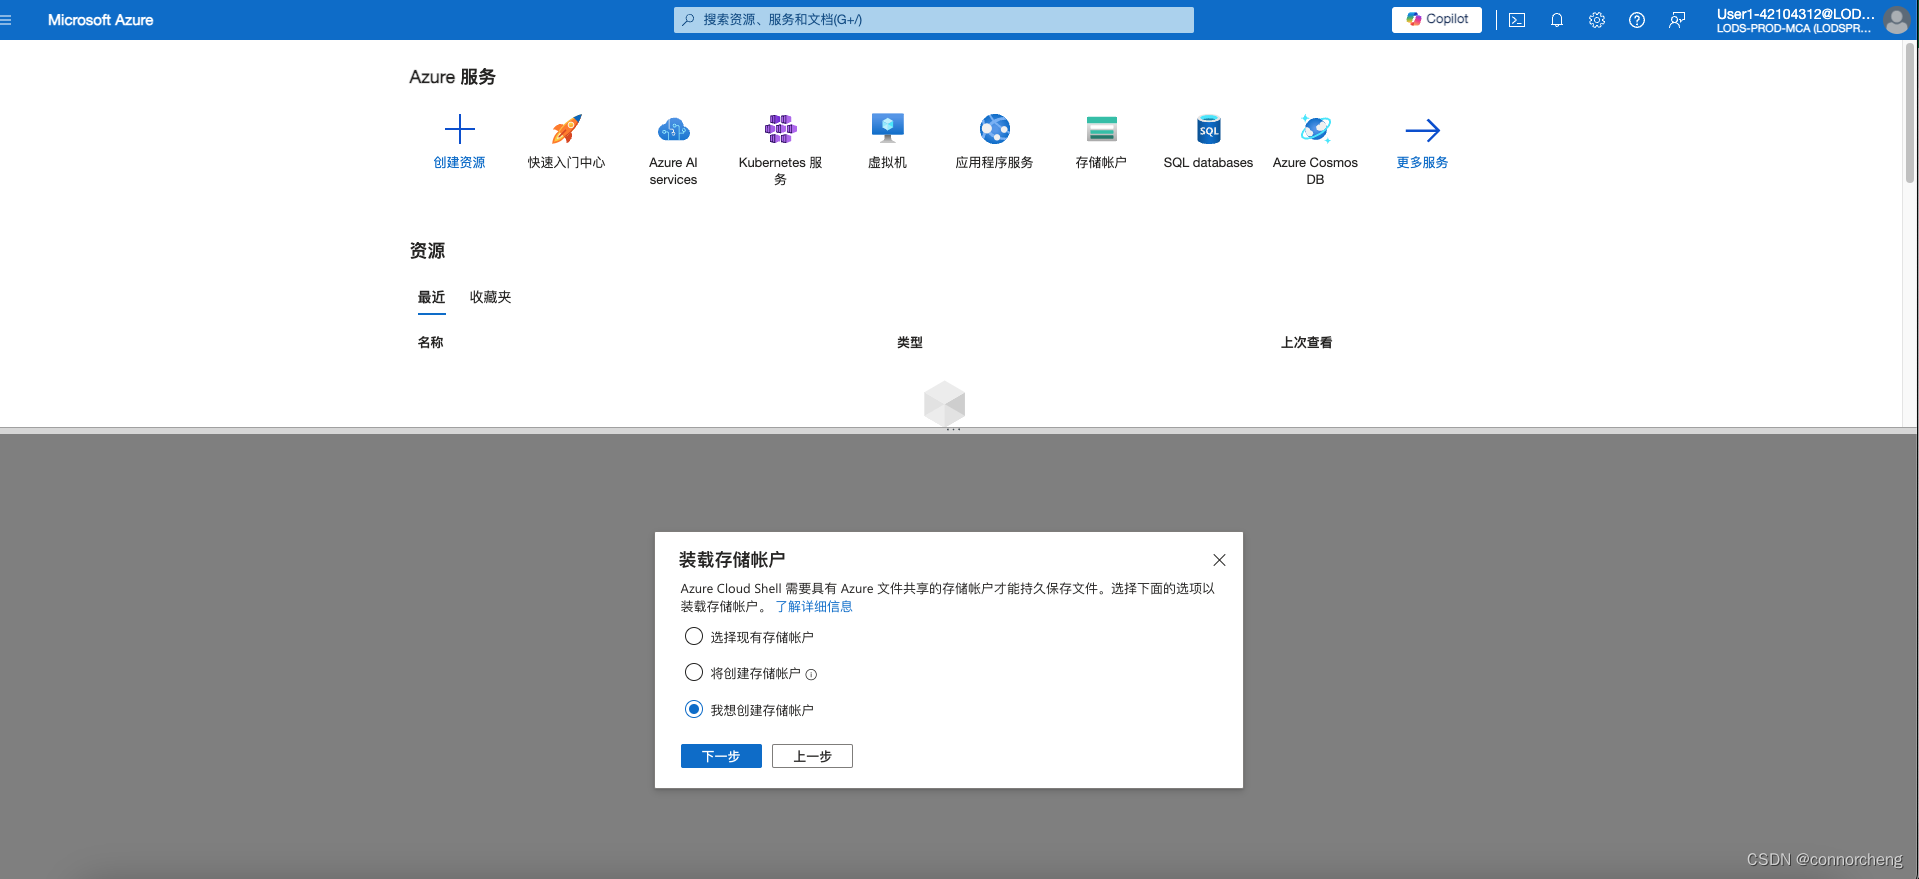Open portal settings gear
This screenshot has height=879, width=1919.
(1597, 20)
